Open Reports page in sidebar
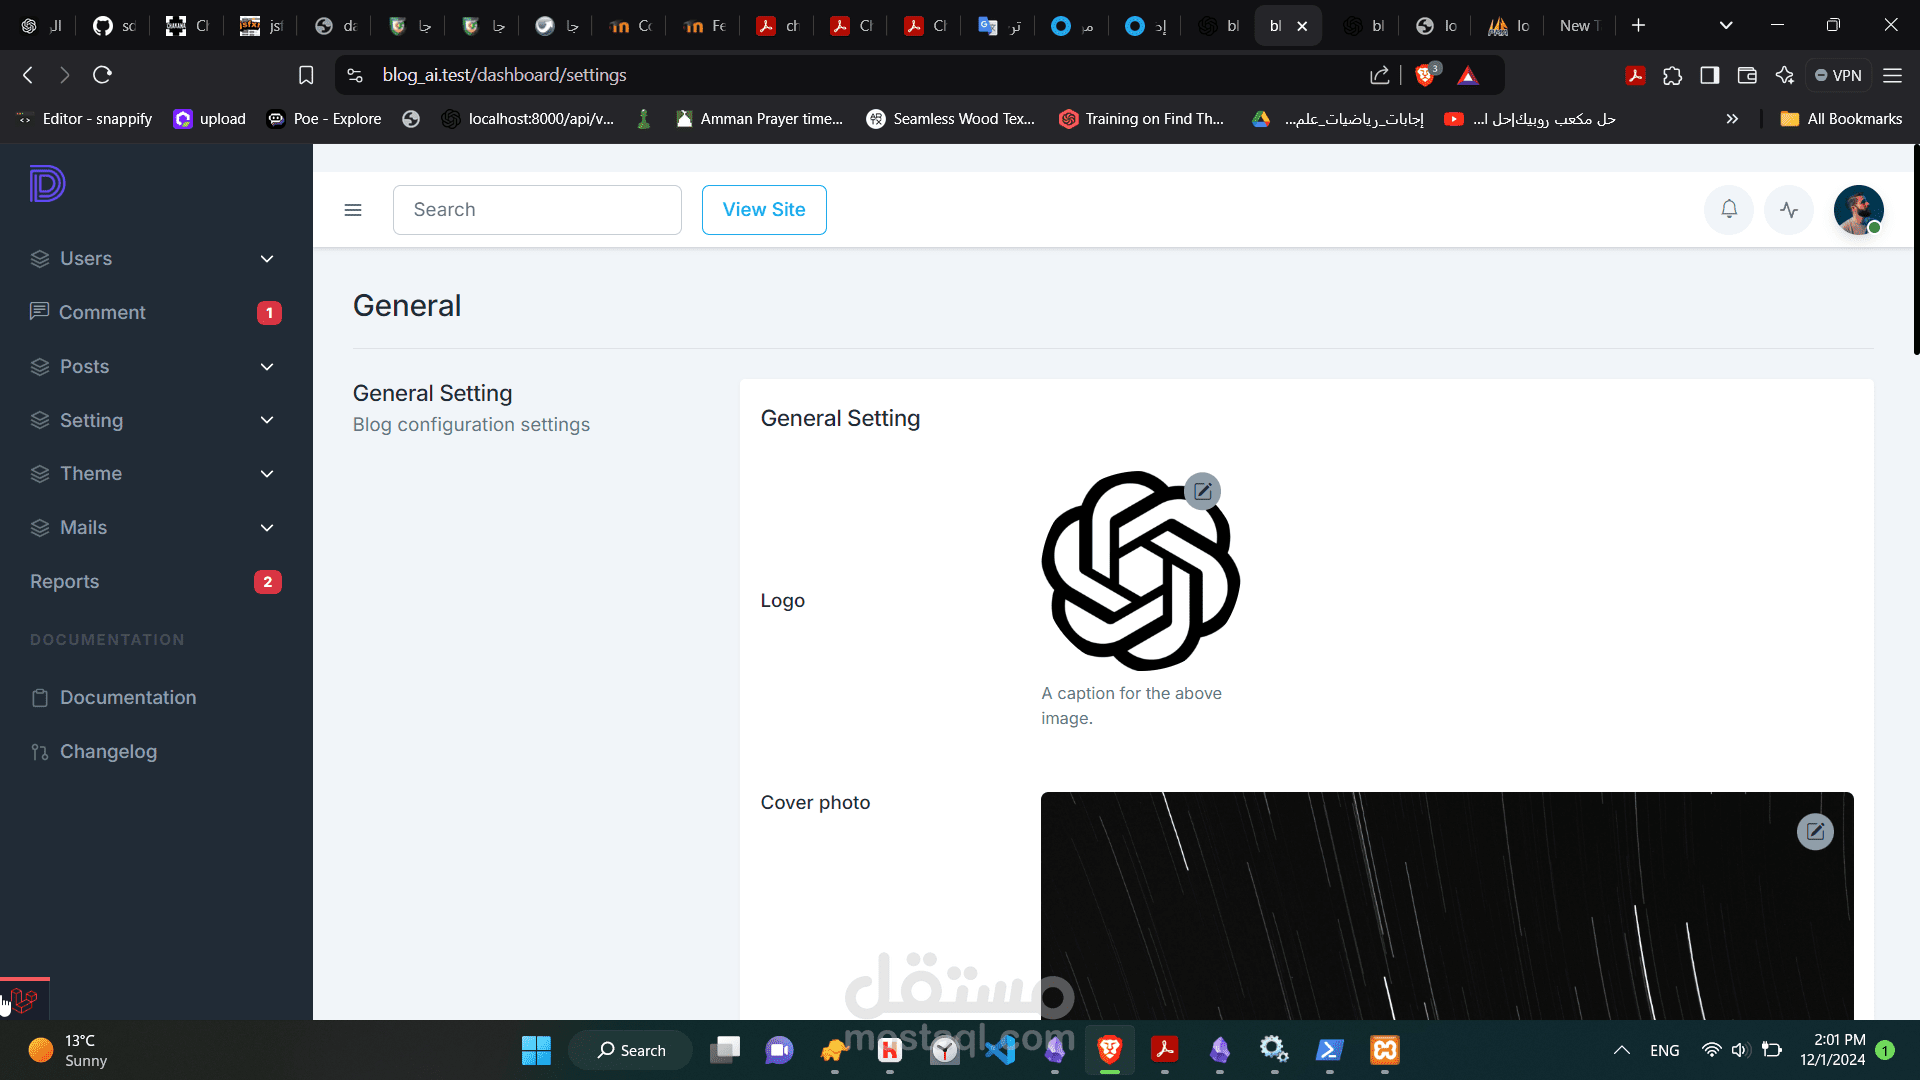The width and height of the screenshot is (1920, 1080). [x=65, y=582]
